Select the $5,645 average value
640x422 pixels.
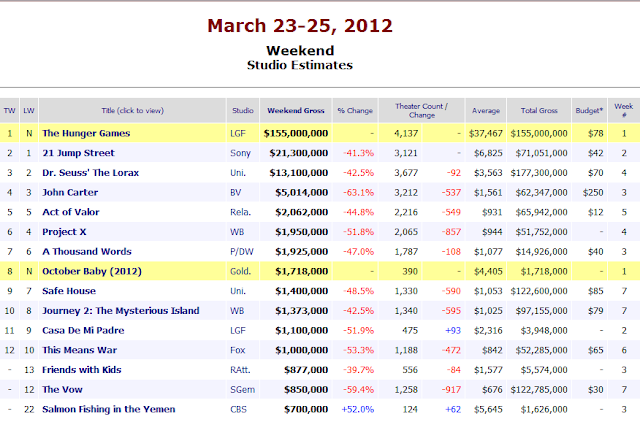pos(488,409)
